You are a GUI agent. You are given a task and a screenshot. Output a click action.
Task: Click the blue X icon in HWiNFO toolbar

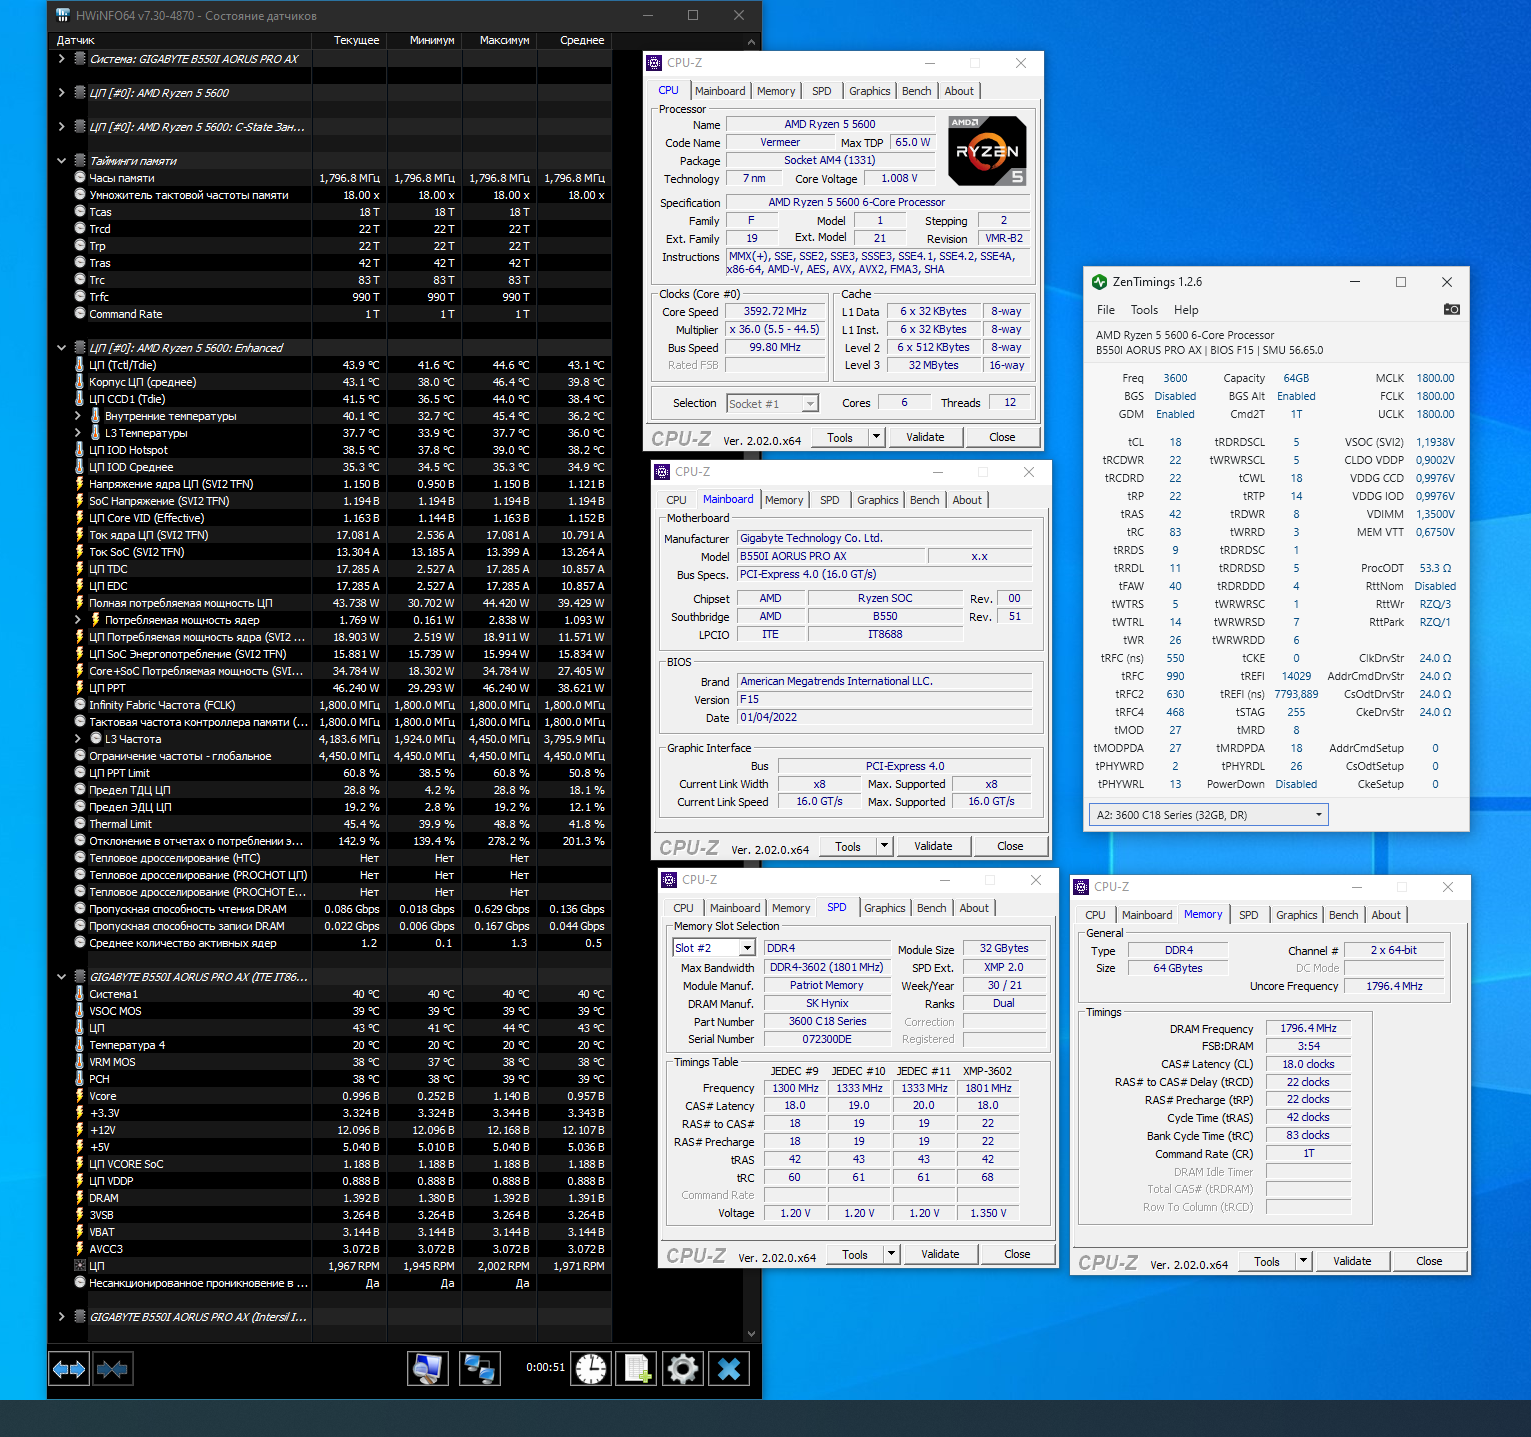729,1369
